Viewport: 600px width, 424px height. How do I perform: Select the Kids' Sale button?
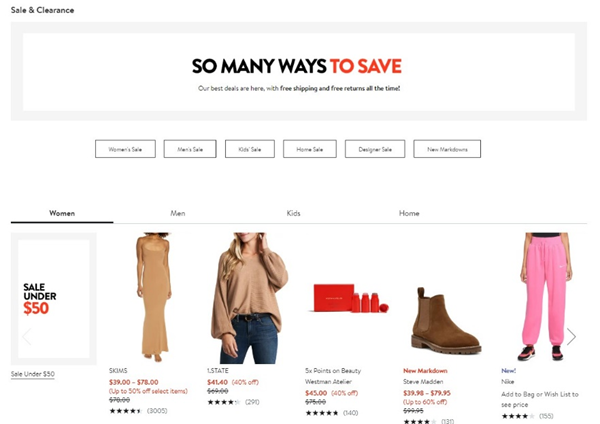pos(249,149)
